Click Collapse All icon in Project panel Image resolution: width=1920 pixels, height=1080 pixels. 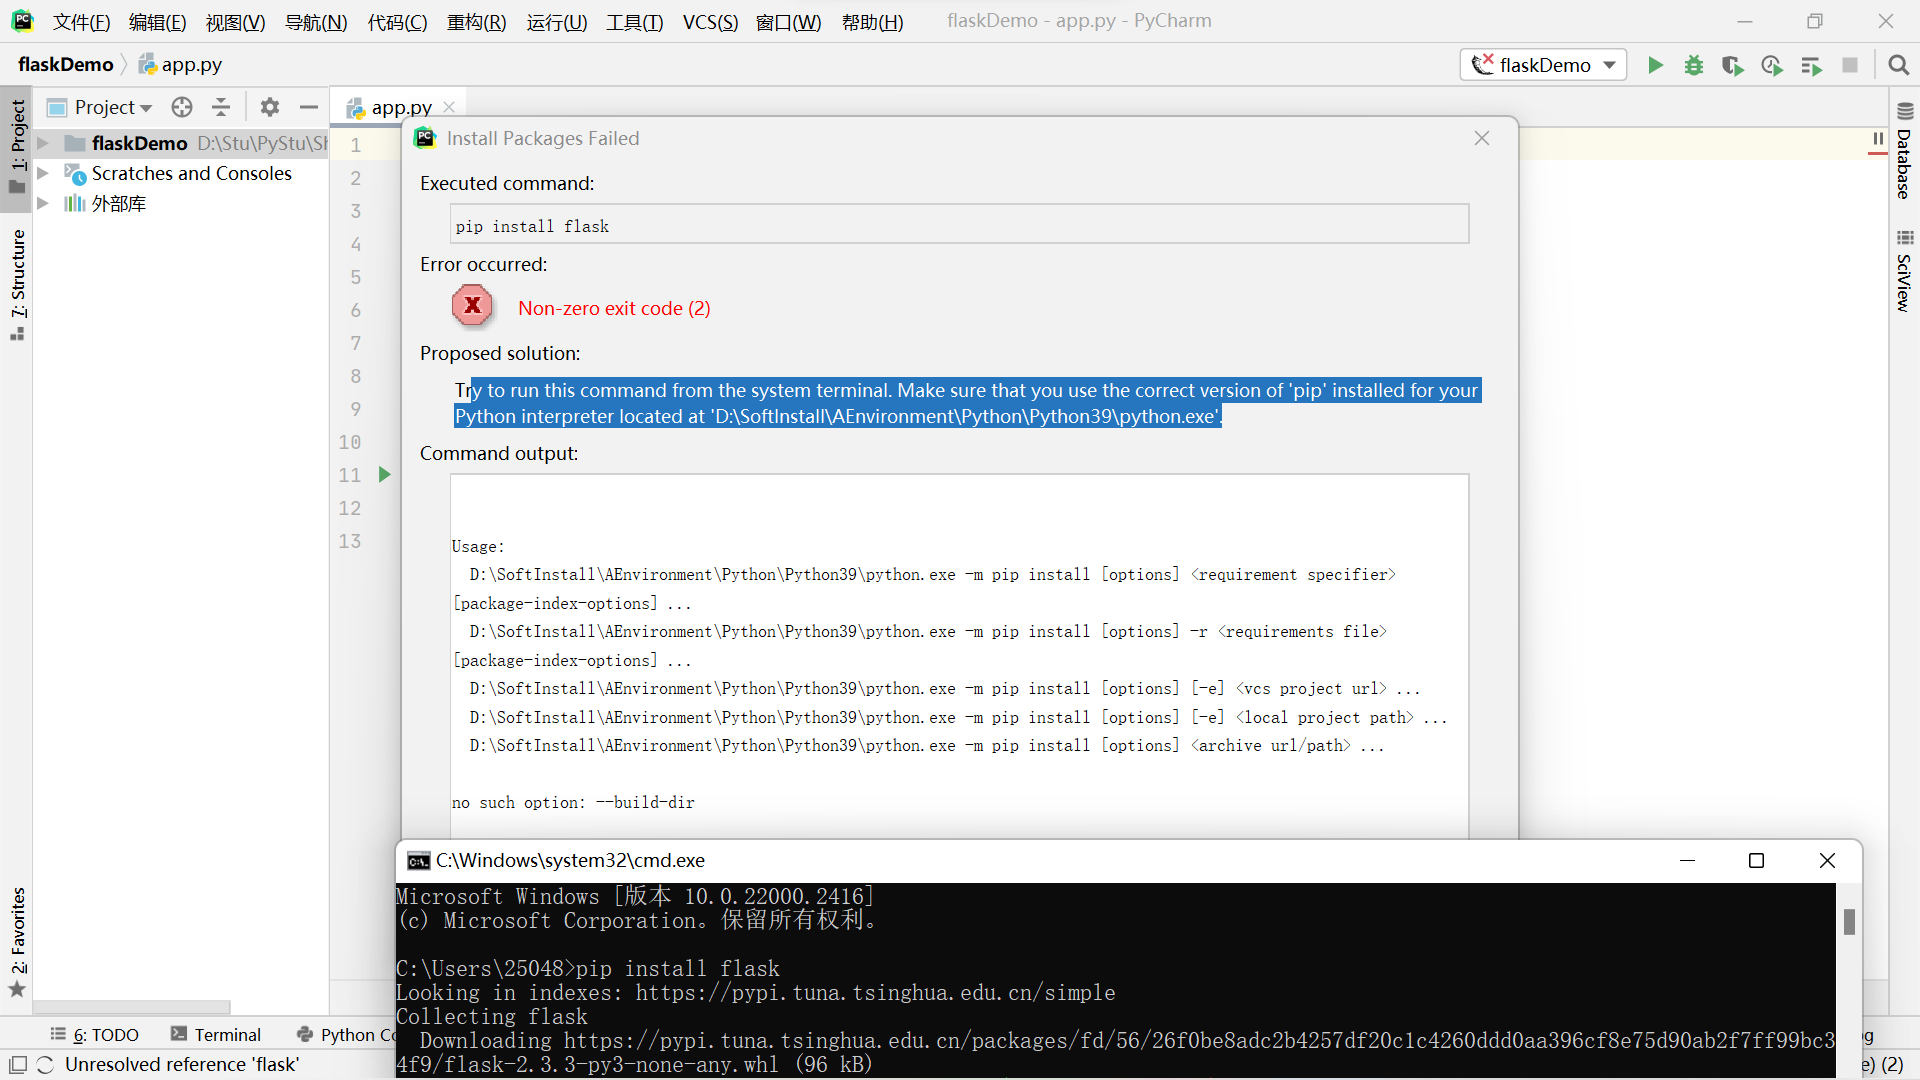(221, 107)
